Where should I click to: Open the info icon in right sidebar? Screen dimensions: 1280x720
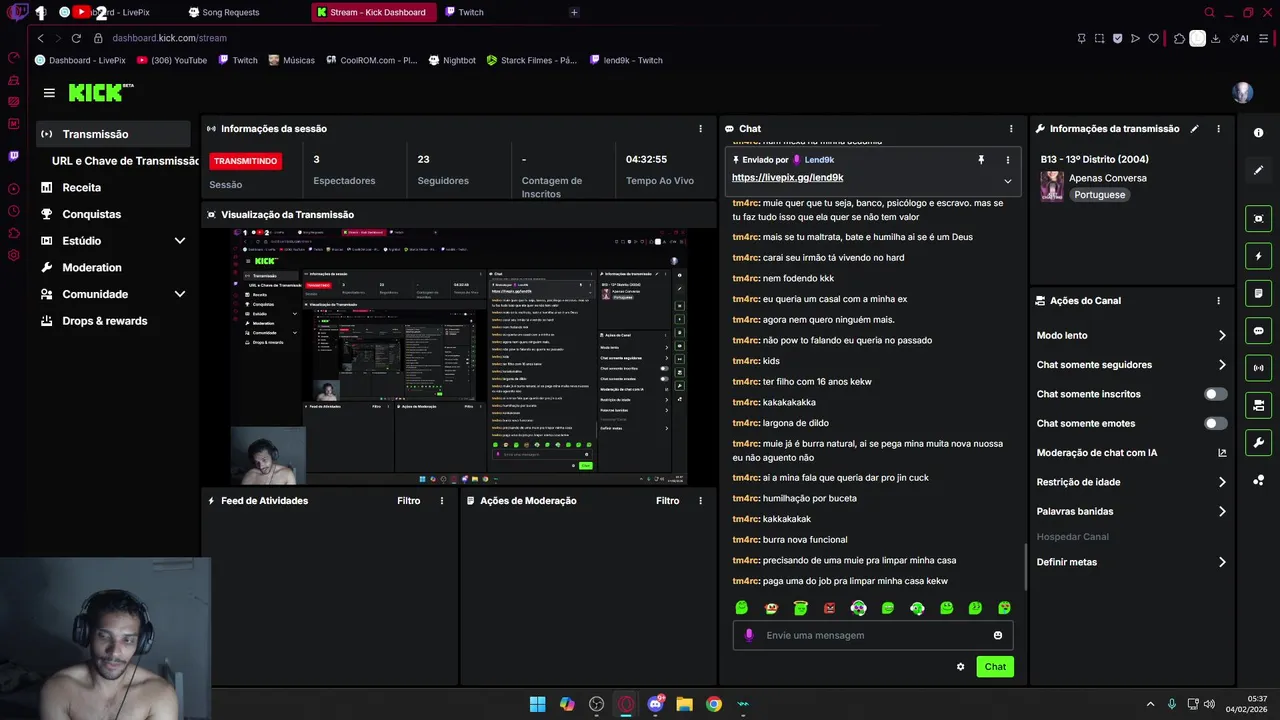1258,133
